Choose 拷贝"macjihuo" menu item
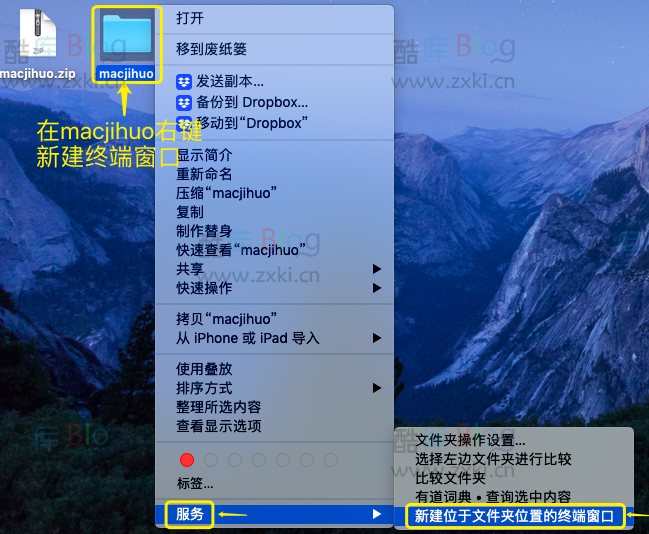Image resolution: width=649 pixels, height=534 pixels. pyautogui.click(x=274, y=319)
